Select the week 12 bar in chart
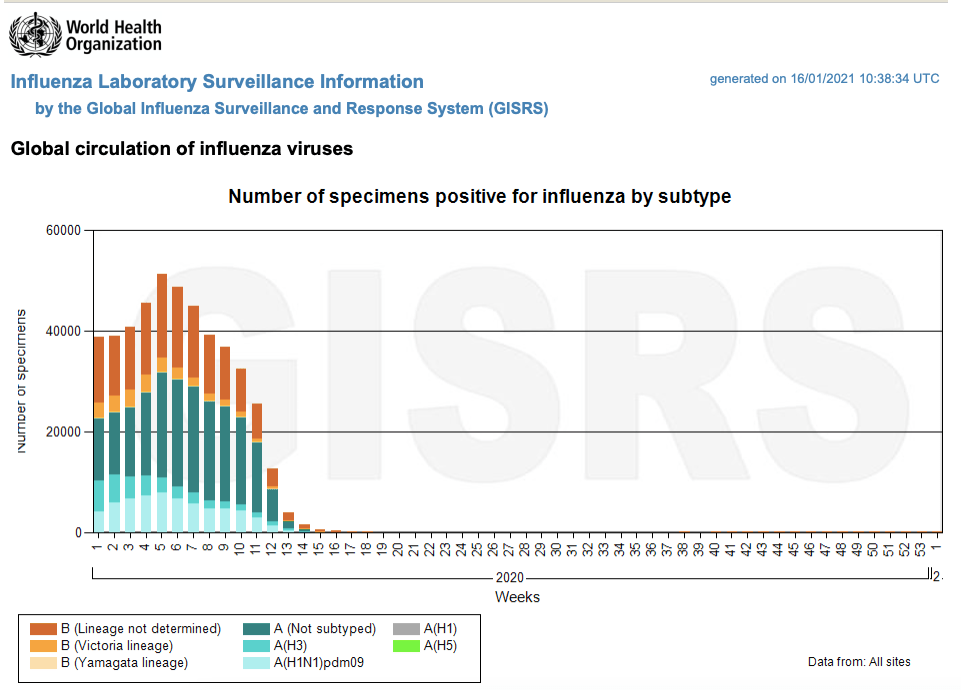The image size is (961, 690). click(x=272, y=500)
